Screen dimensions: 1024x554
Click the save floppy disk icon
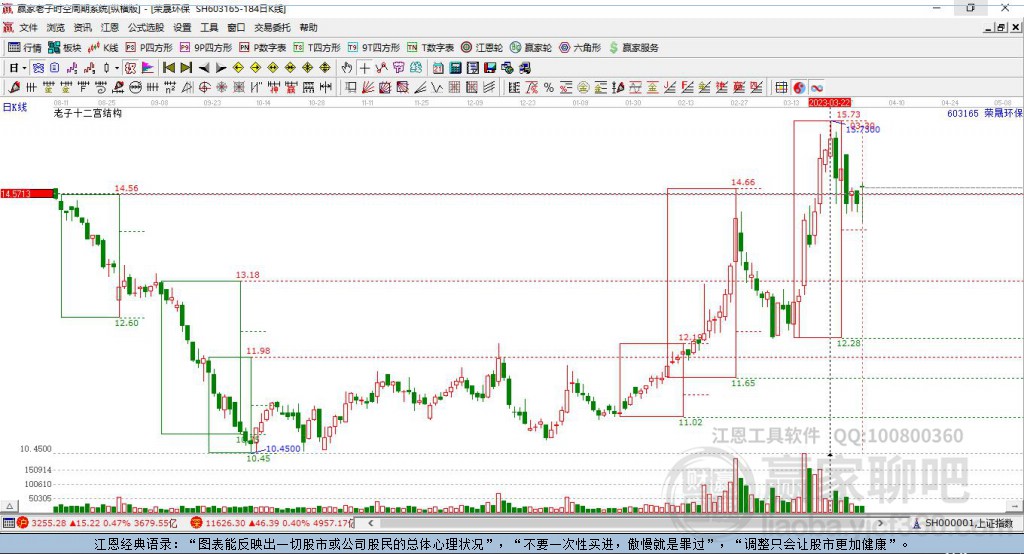(490, 68)
